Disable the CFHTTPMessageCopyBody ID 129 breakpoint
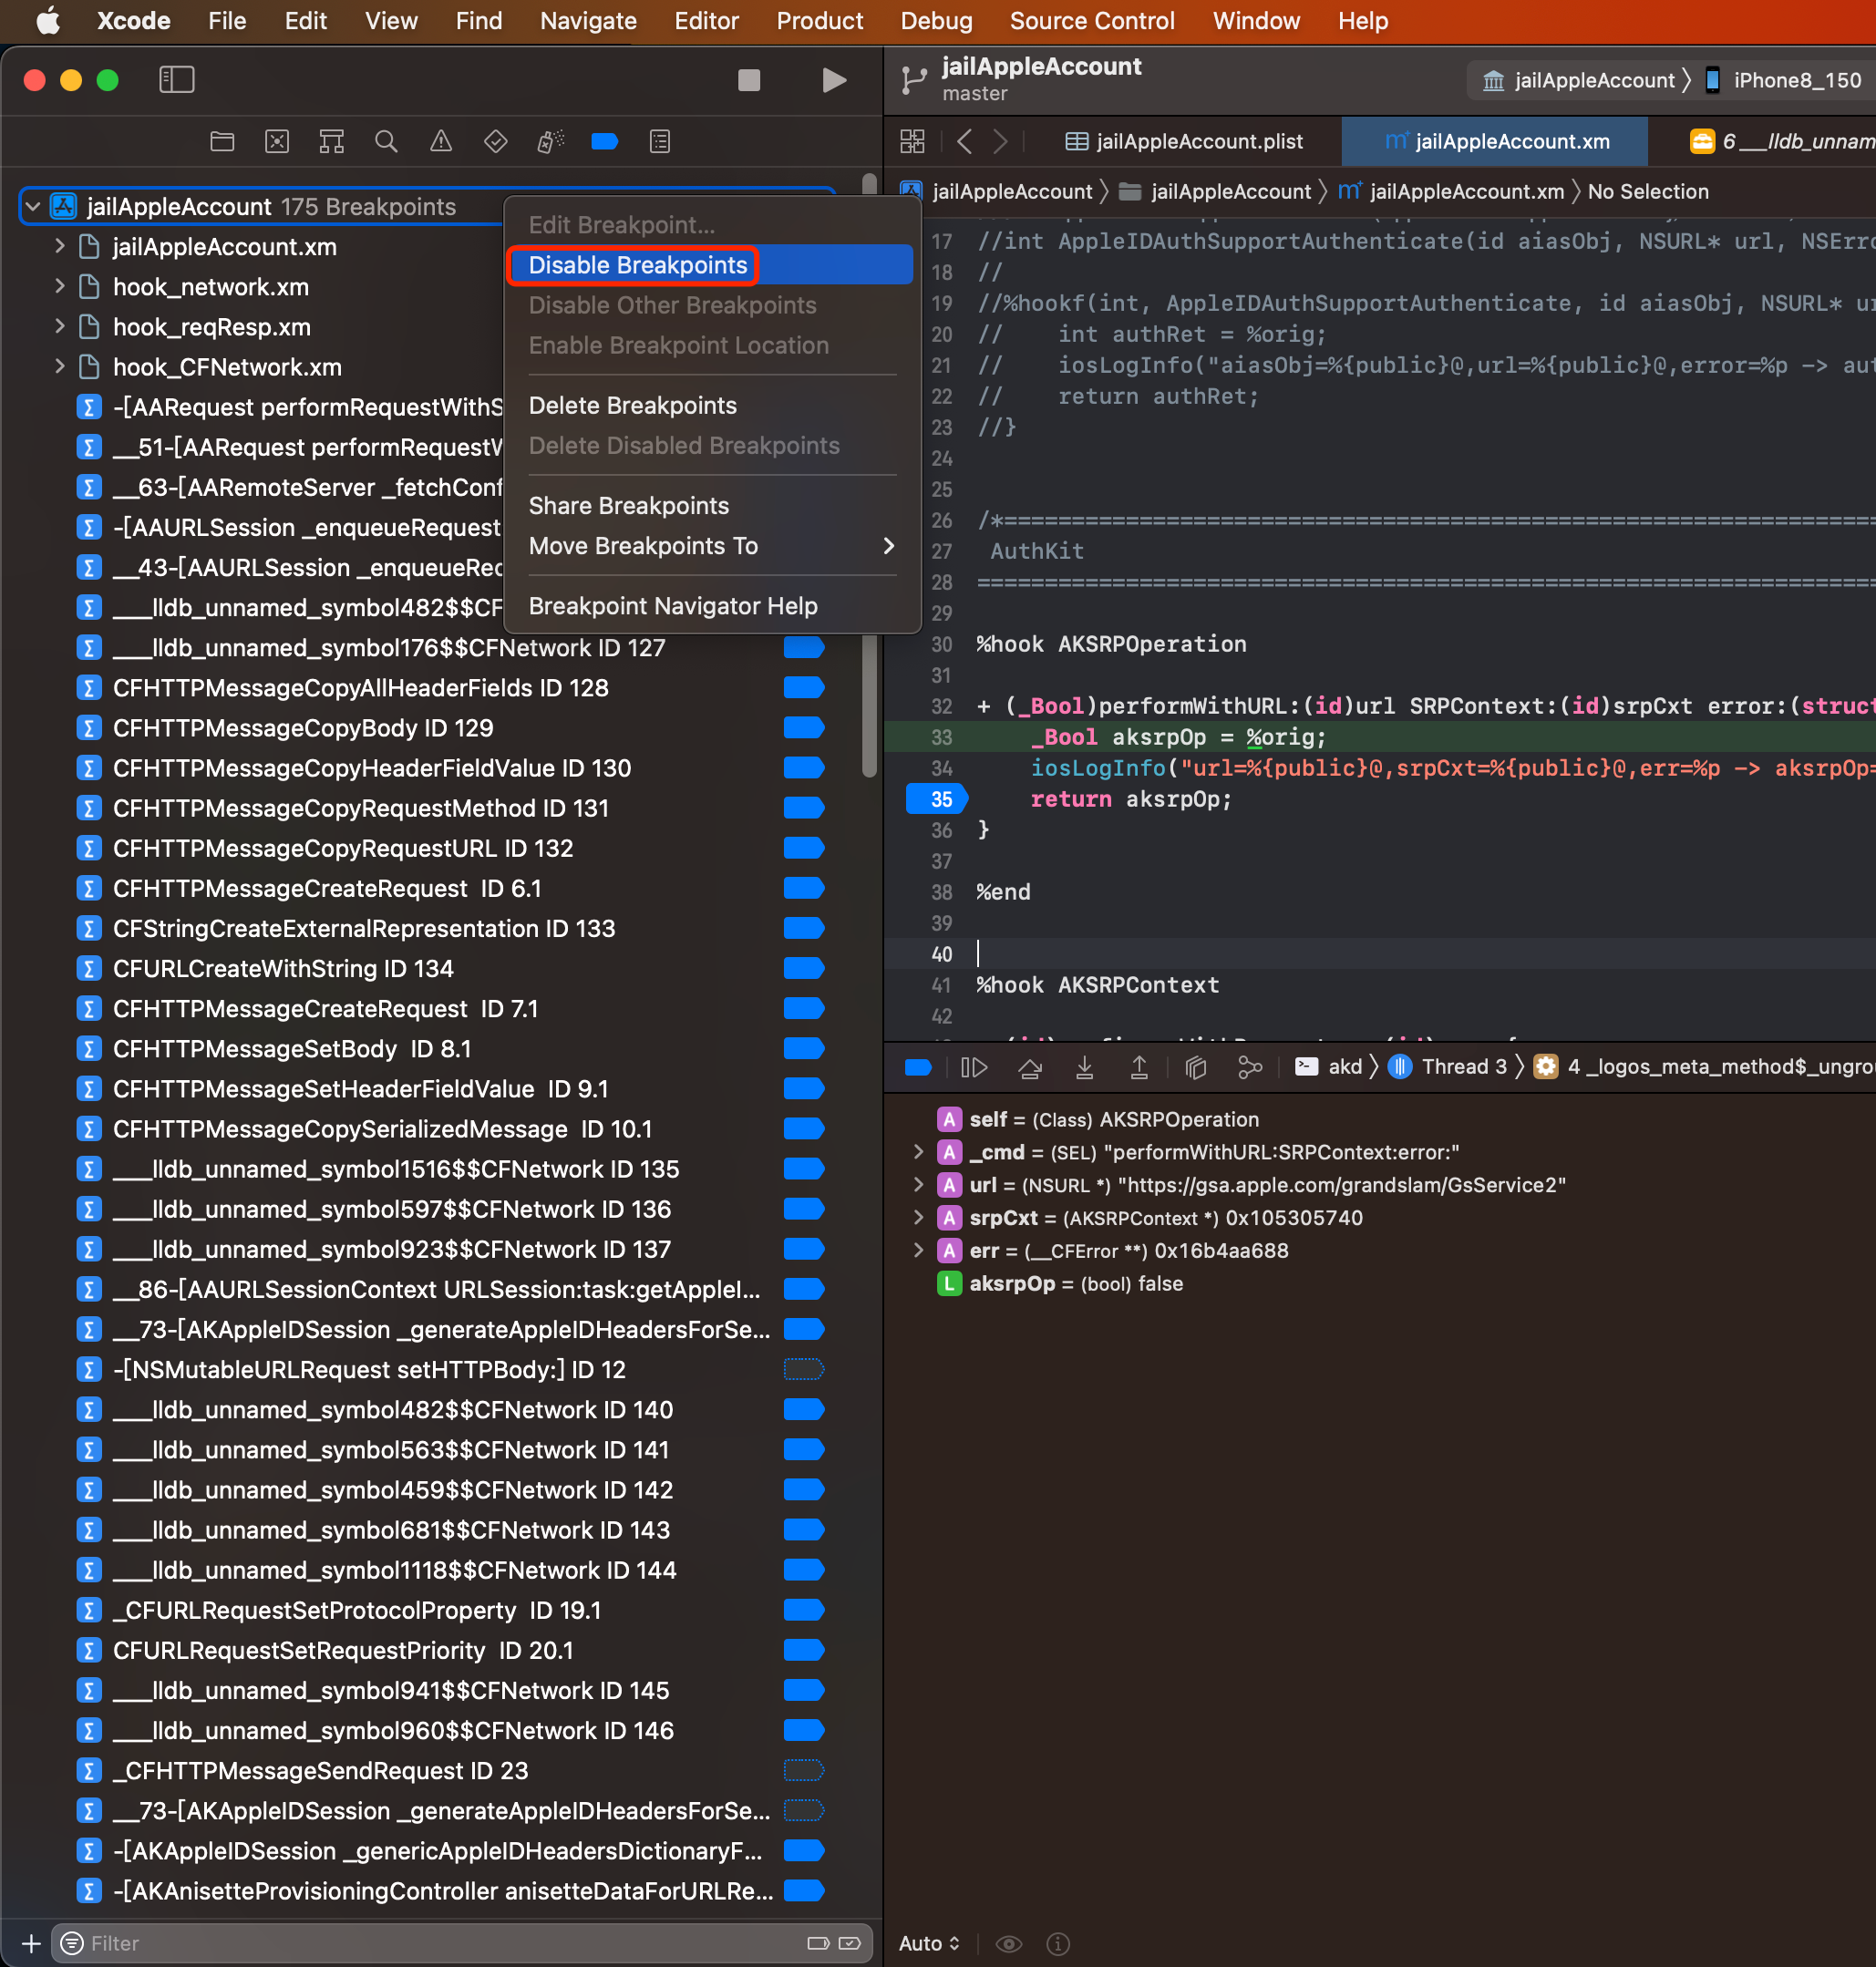 pos(803,728)
